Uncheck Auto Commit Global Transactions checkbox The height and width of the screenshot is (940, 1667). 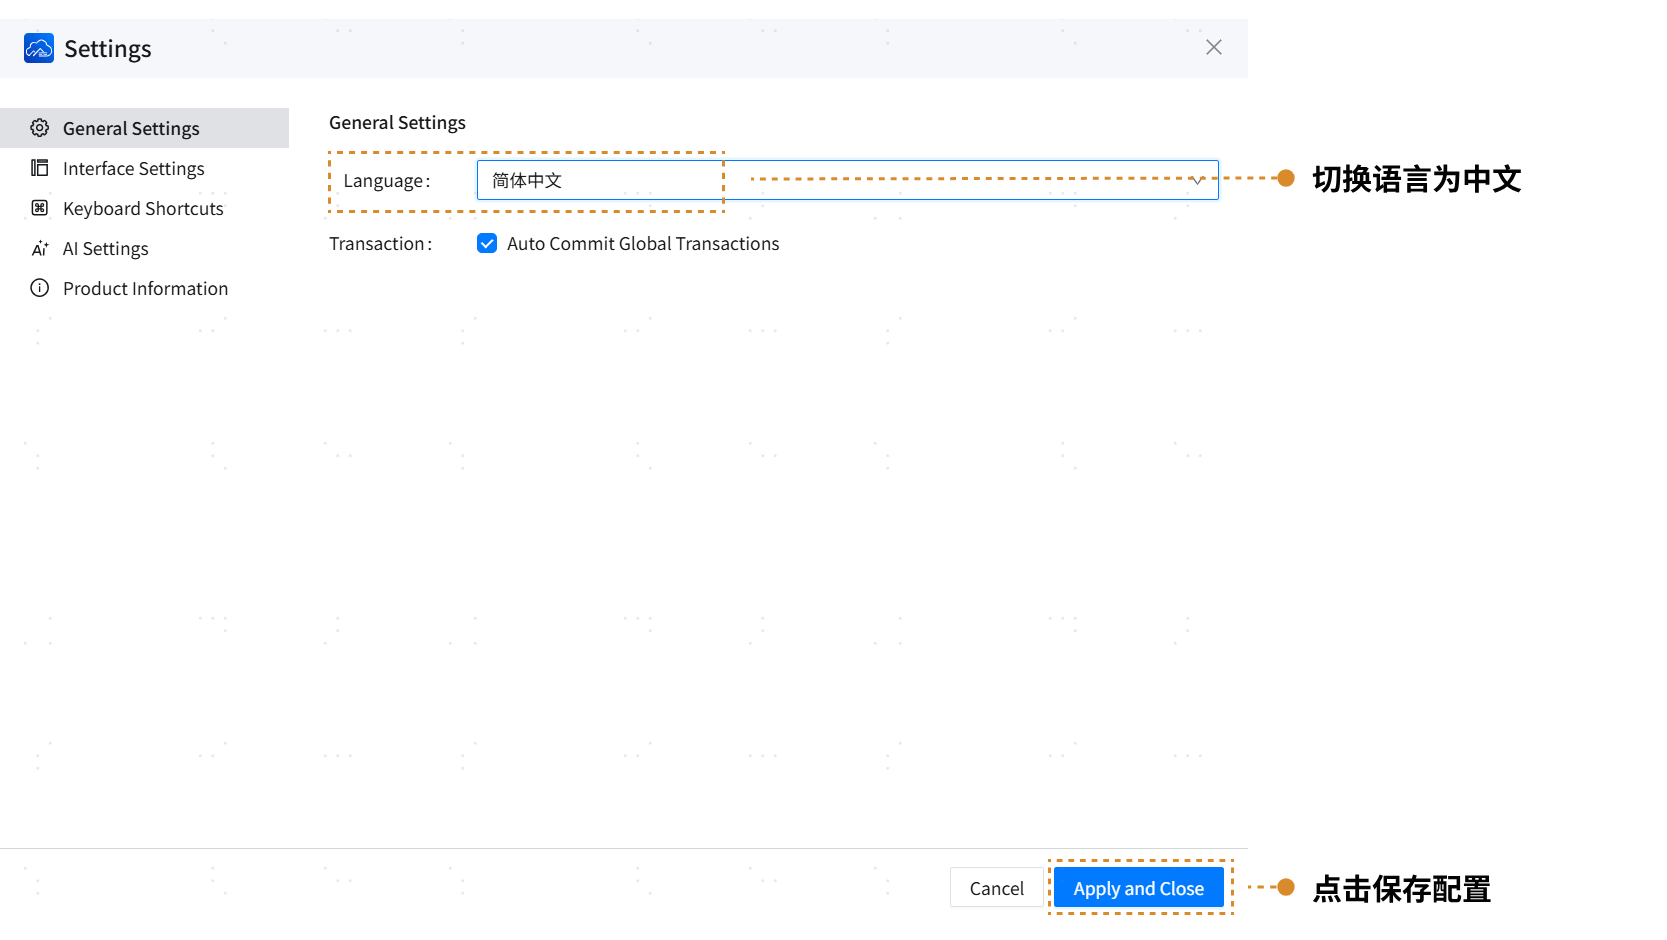pyautogui.click(x=487, y=243)
